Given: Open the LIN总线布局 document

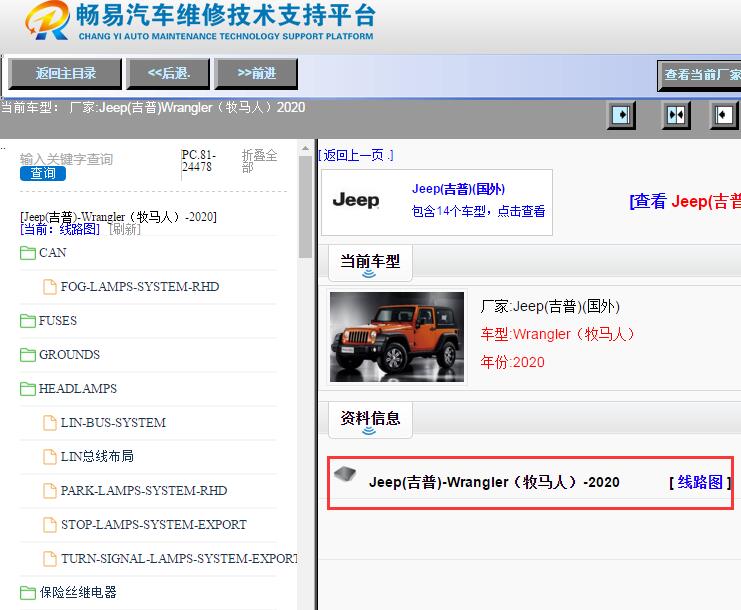Looking at the screenshot, I should [97, 456].
